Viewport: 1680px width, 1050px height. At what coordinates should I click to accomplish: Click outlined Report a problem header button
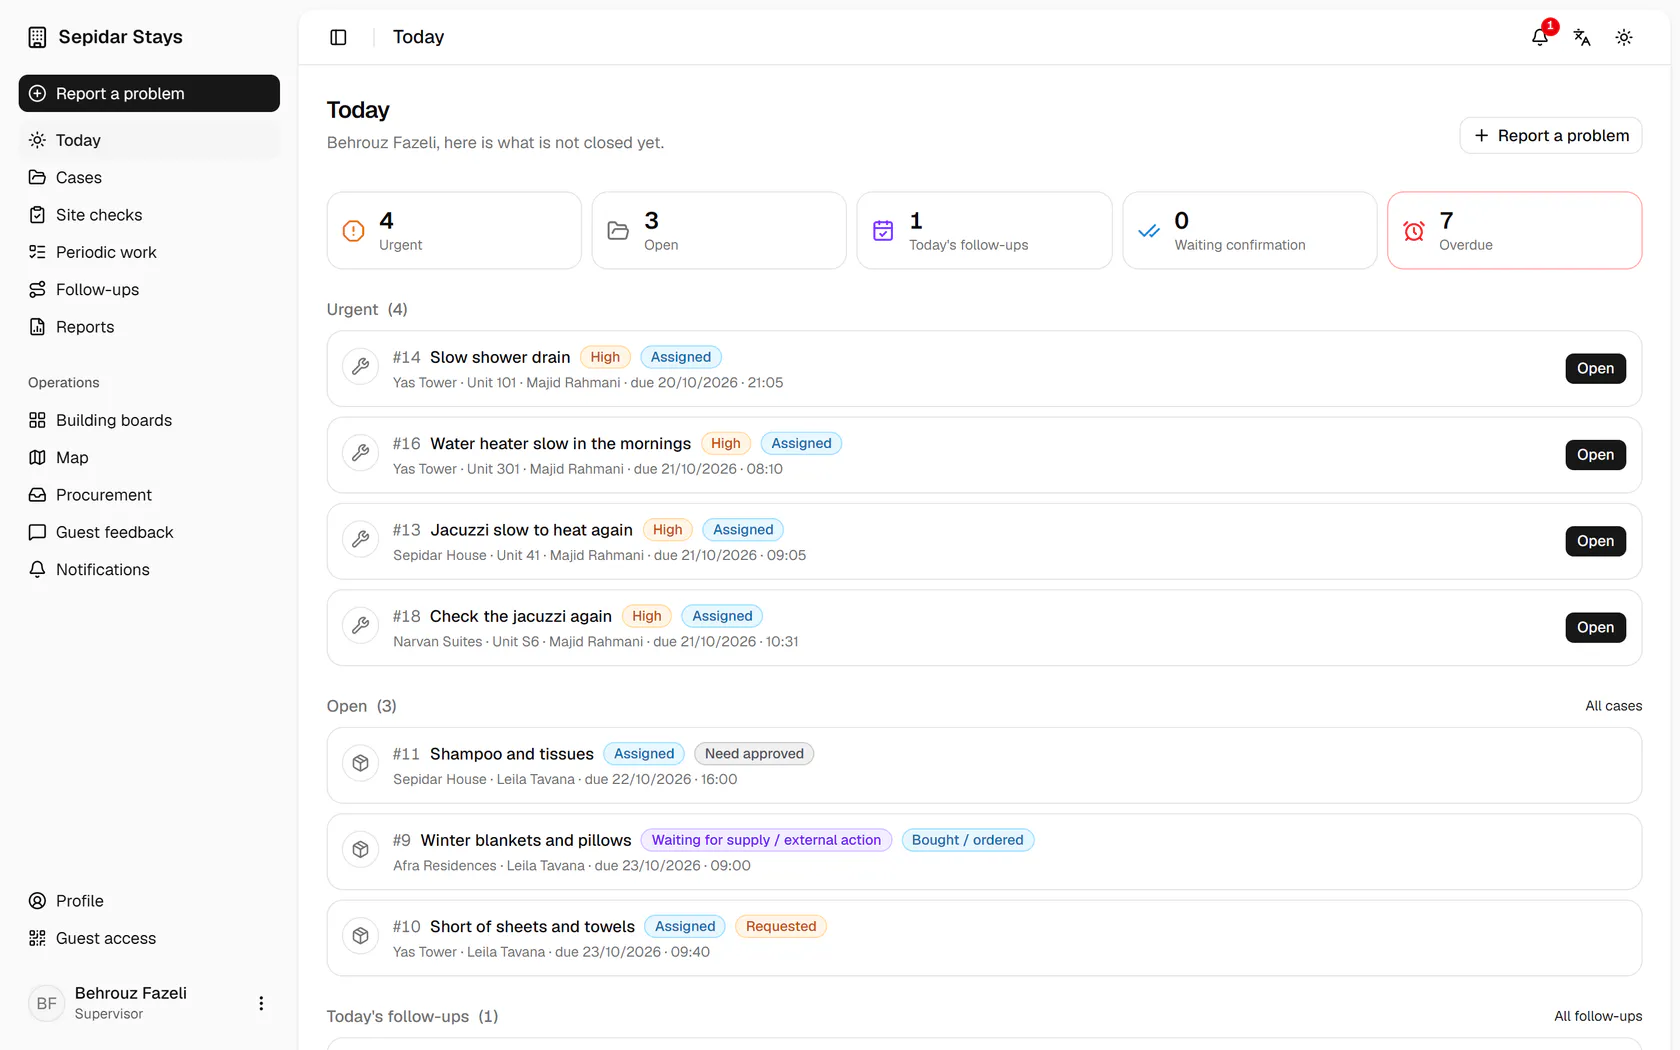coord(1550,135)
